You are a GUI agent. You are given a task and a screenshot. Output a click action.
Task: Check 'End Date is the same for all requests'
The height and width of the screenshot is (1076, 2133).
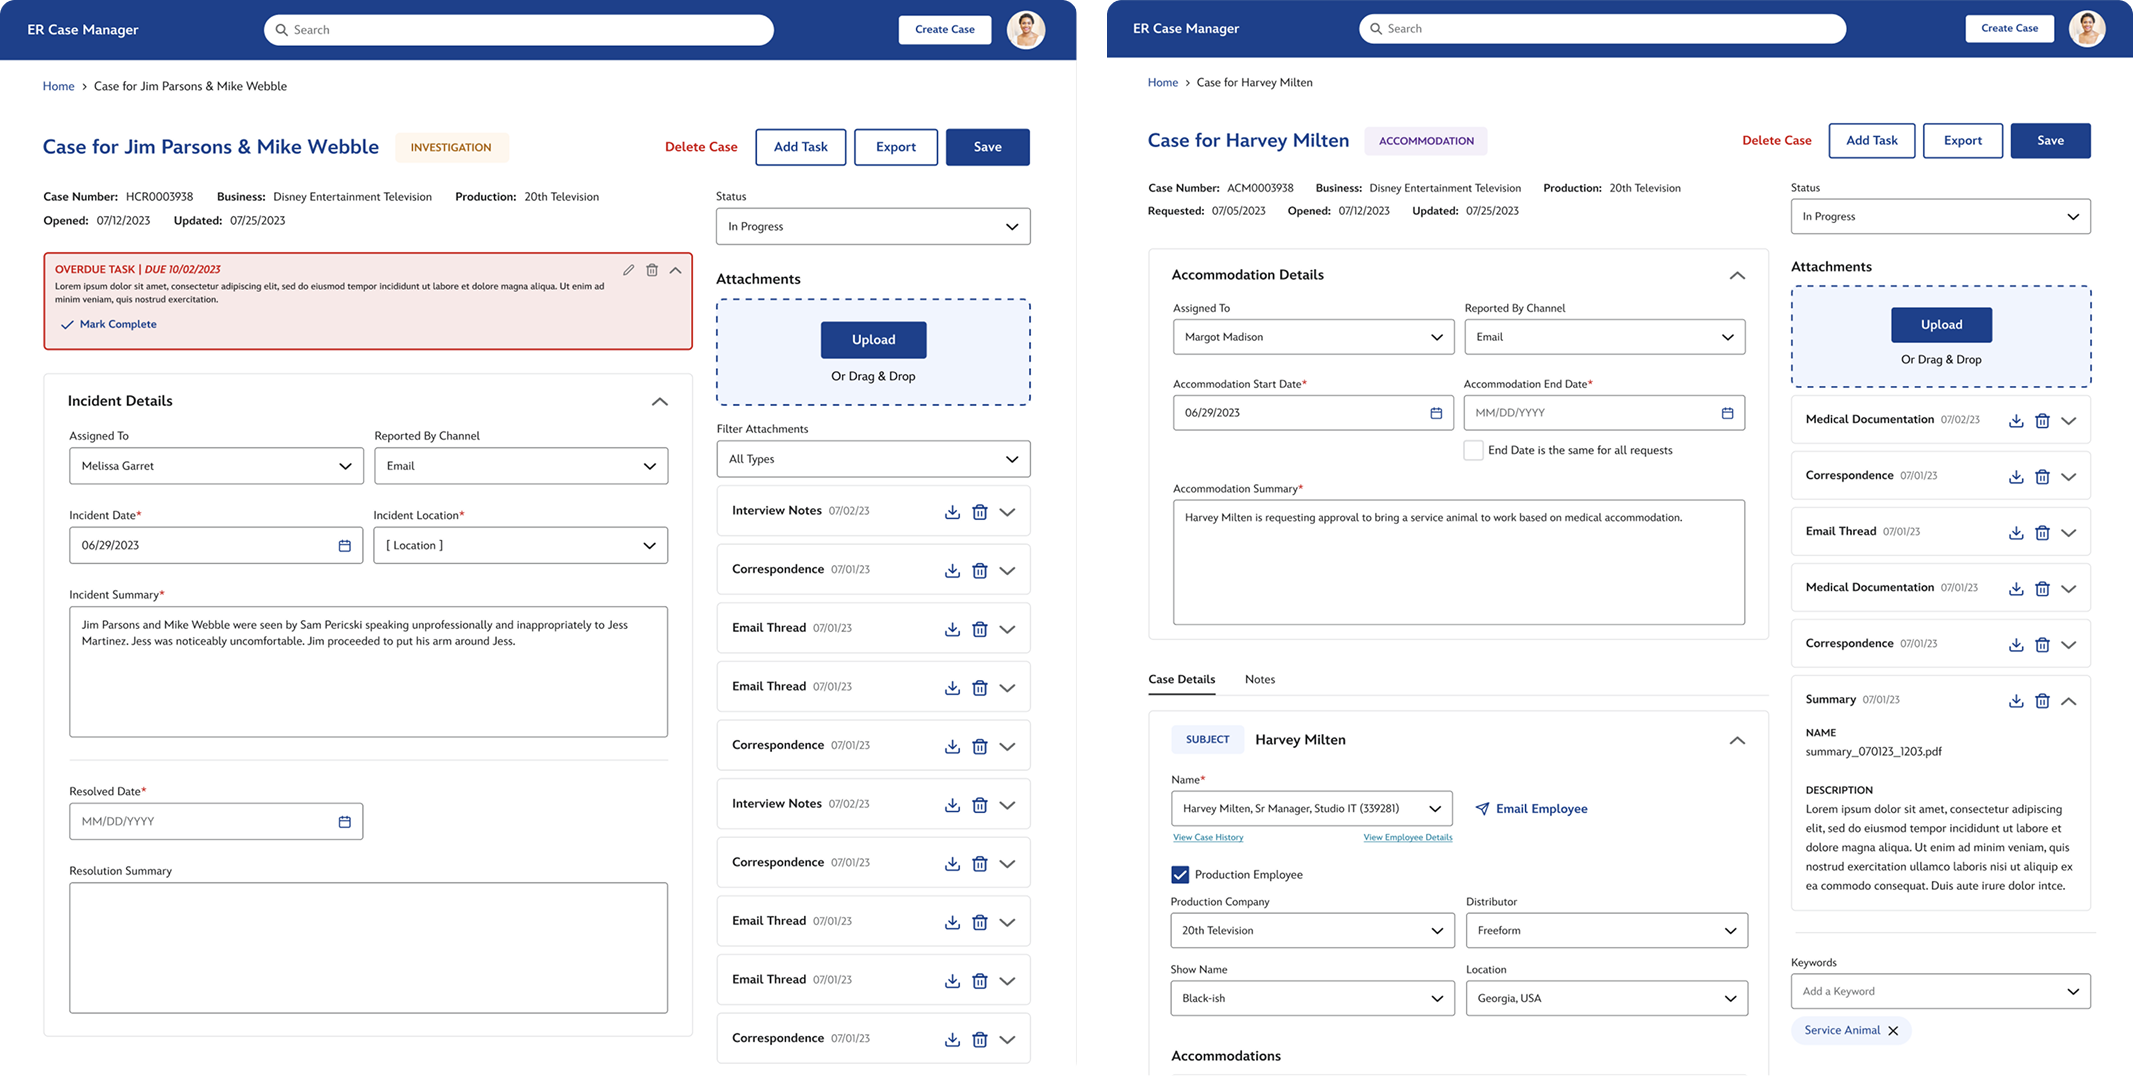1473,450
